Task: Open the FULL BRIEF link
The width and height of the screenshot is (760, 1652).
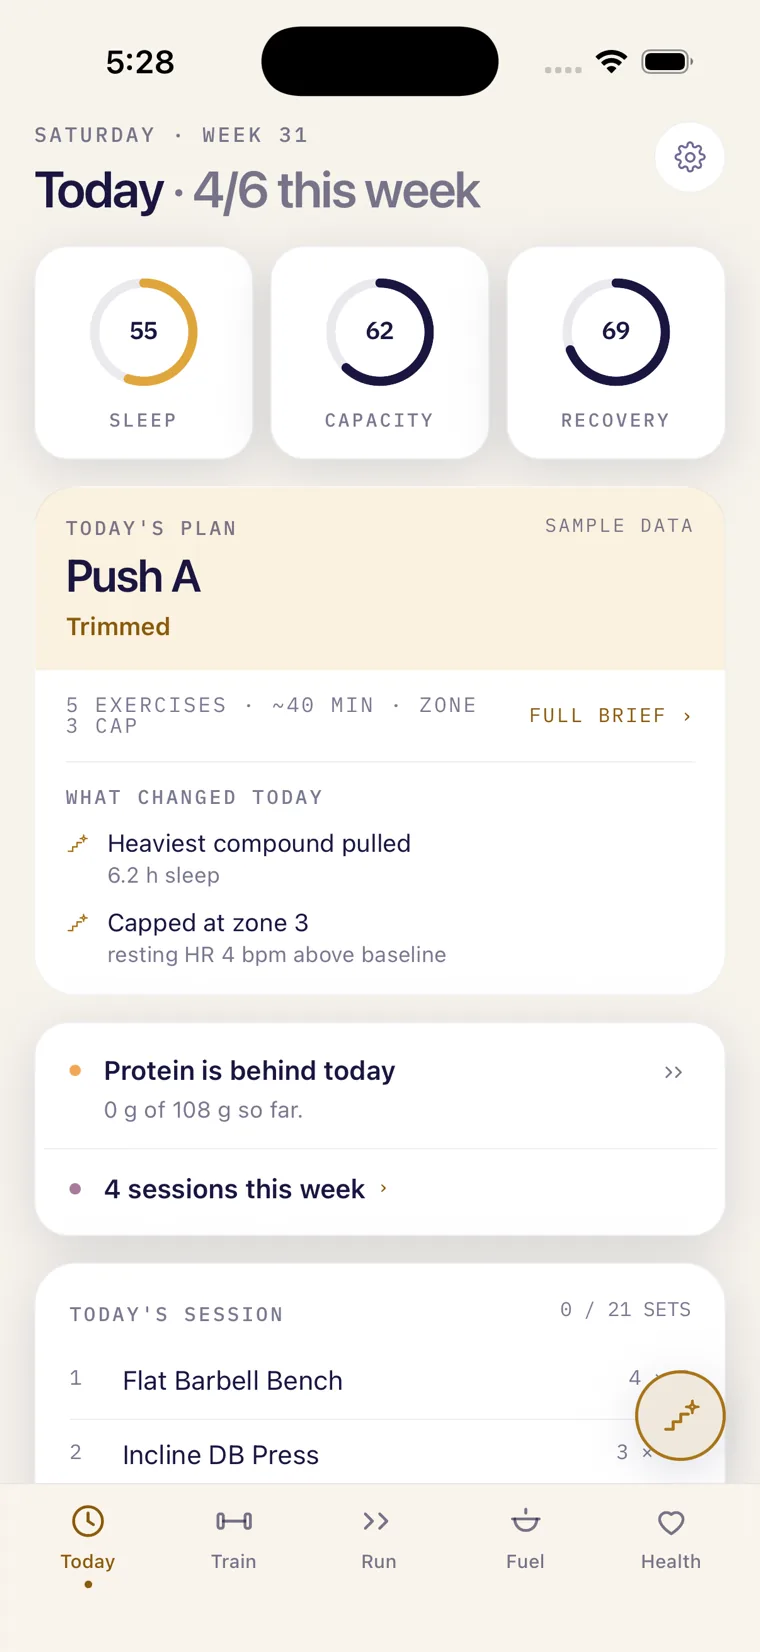Action: [611, 716]
